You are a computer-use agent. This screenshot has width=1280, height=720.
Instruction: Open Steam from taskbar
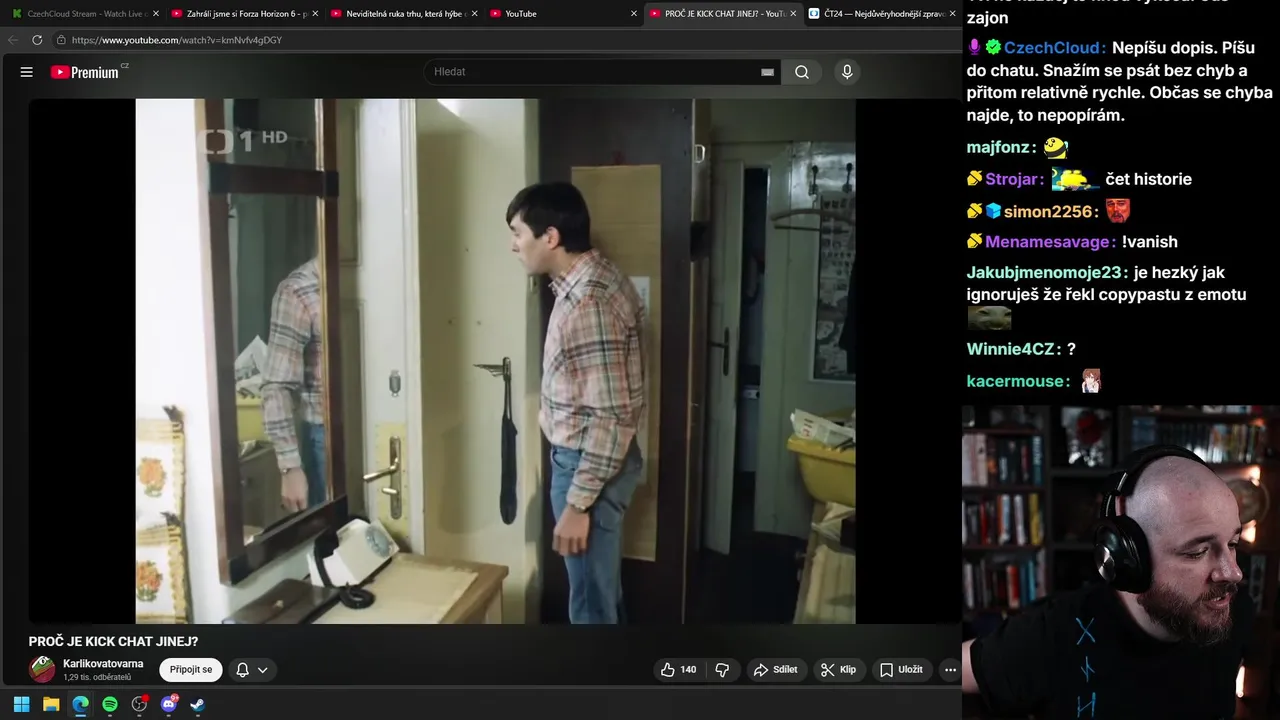198,704
